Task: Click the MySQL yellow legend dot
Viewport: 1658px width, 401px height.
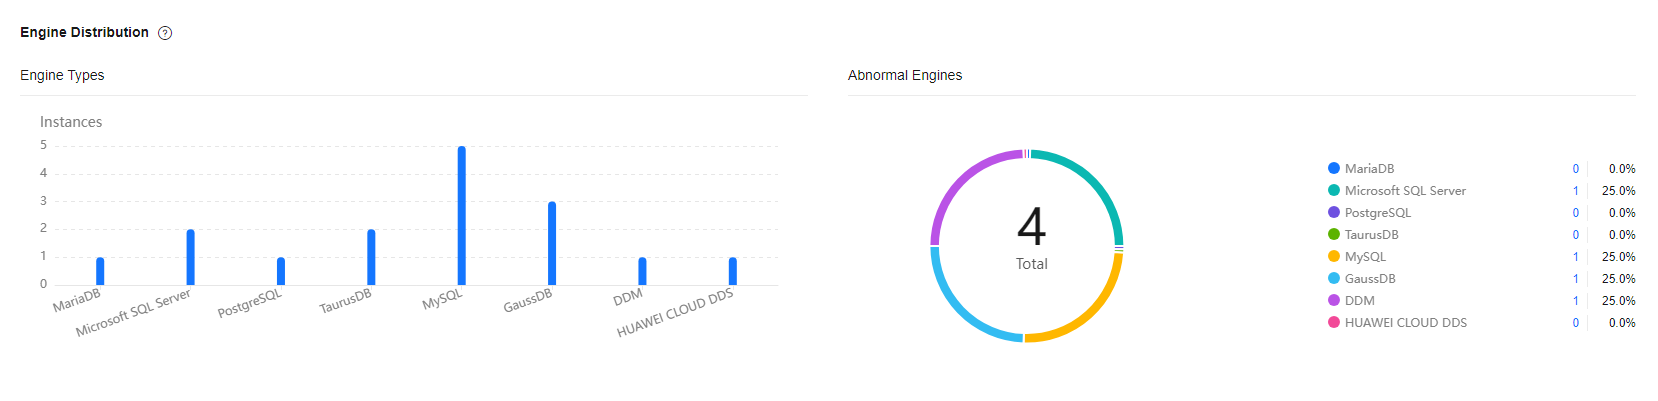Action: 1334,256
